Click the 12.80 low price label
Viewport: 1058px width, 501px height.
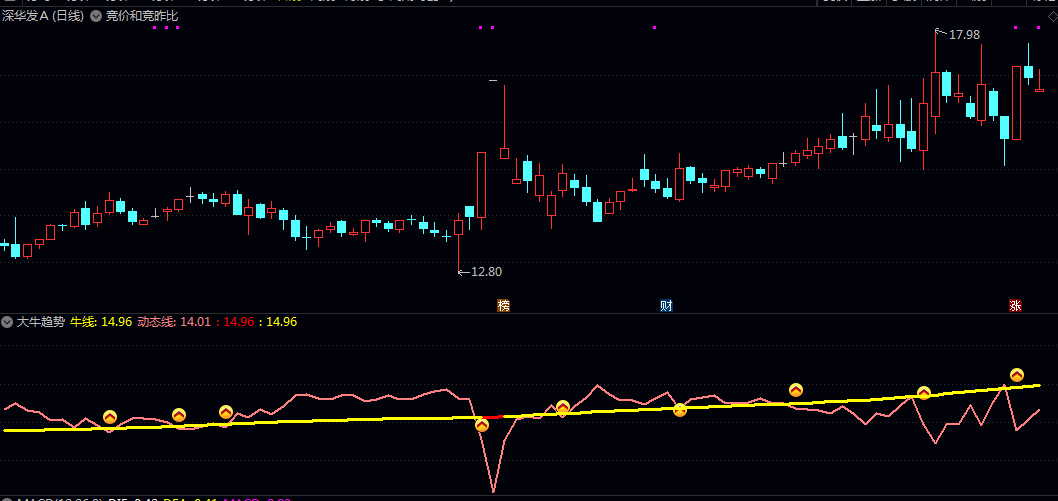click(x=486, y=272)
